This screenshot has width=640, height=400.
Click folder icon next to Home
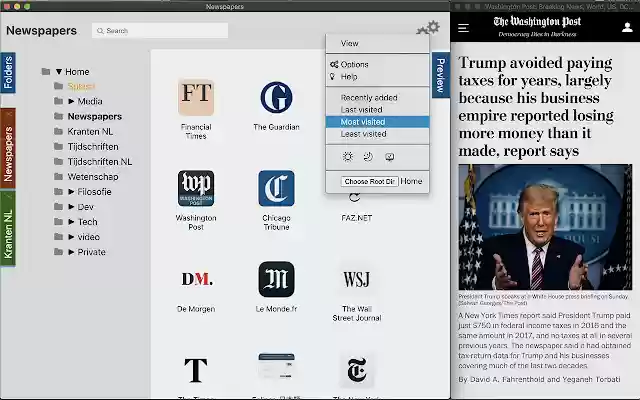coord(46,71)
